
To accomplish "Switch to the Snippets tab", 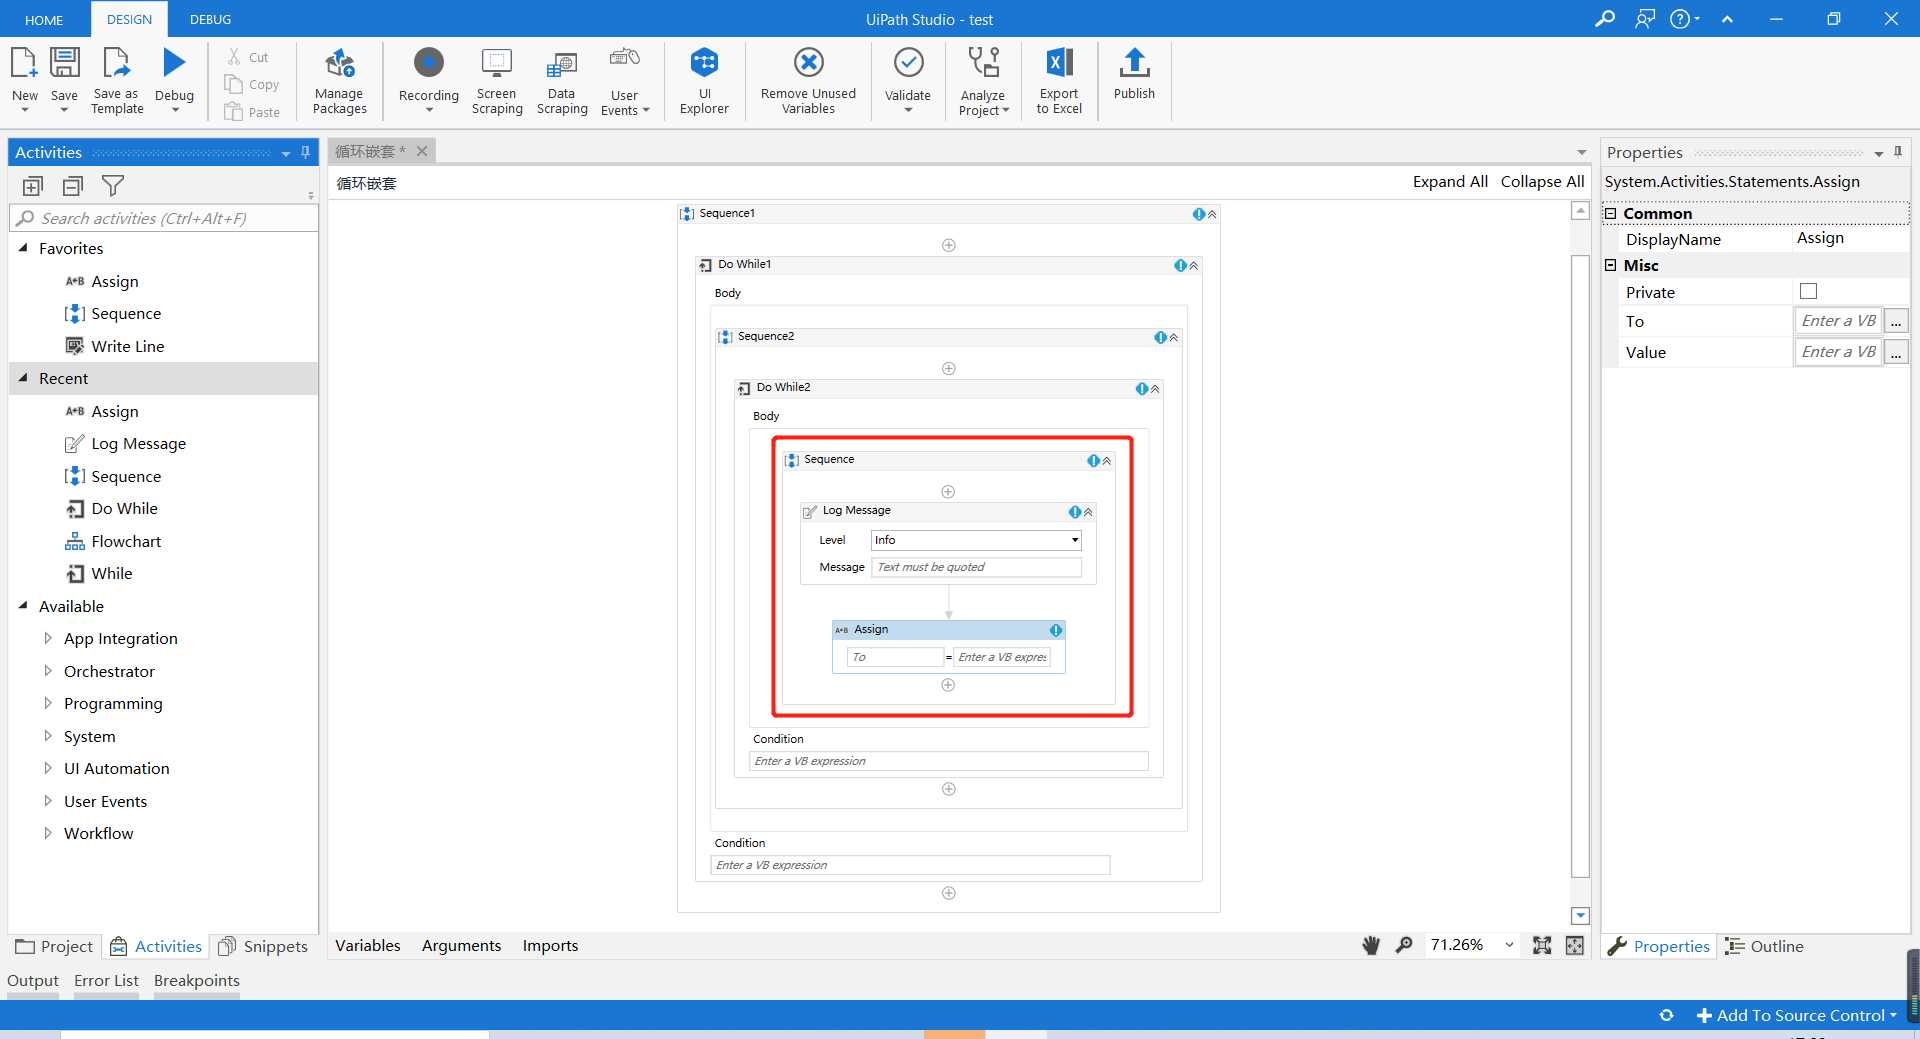I will point(263,946).
